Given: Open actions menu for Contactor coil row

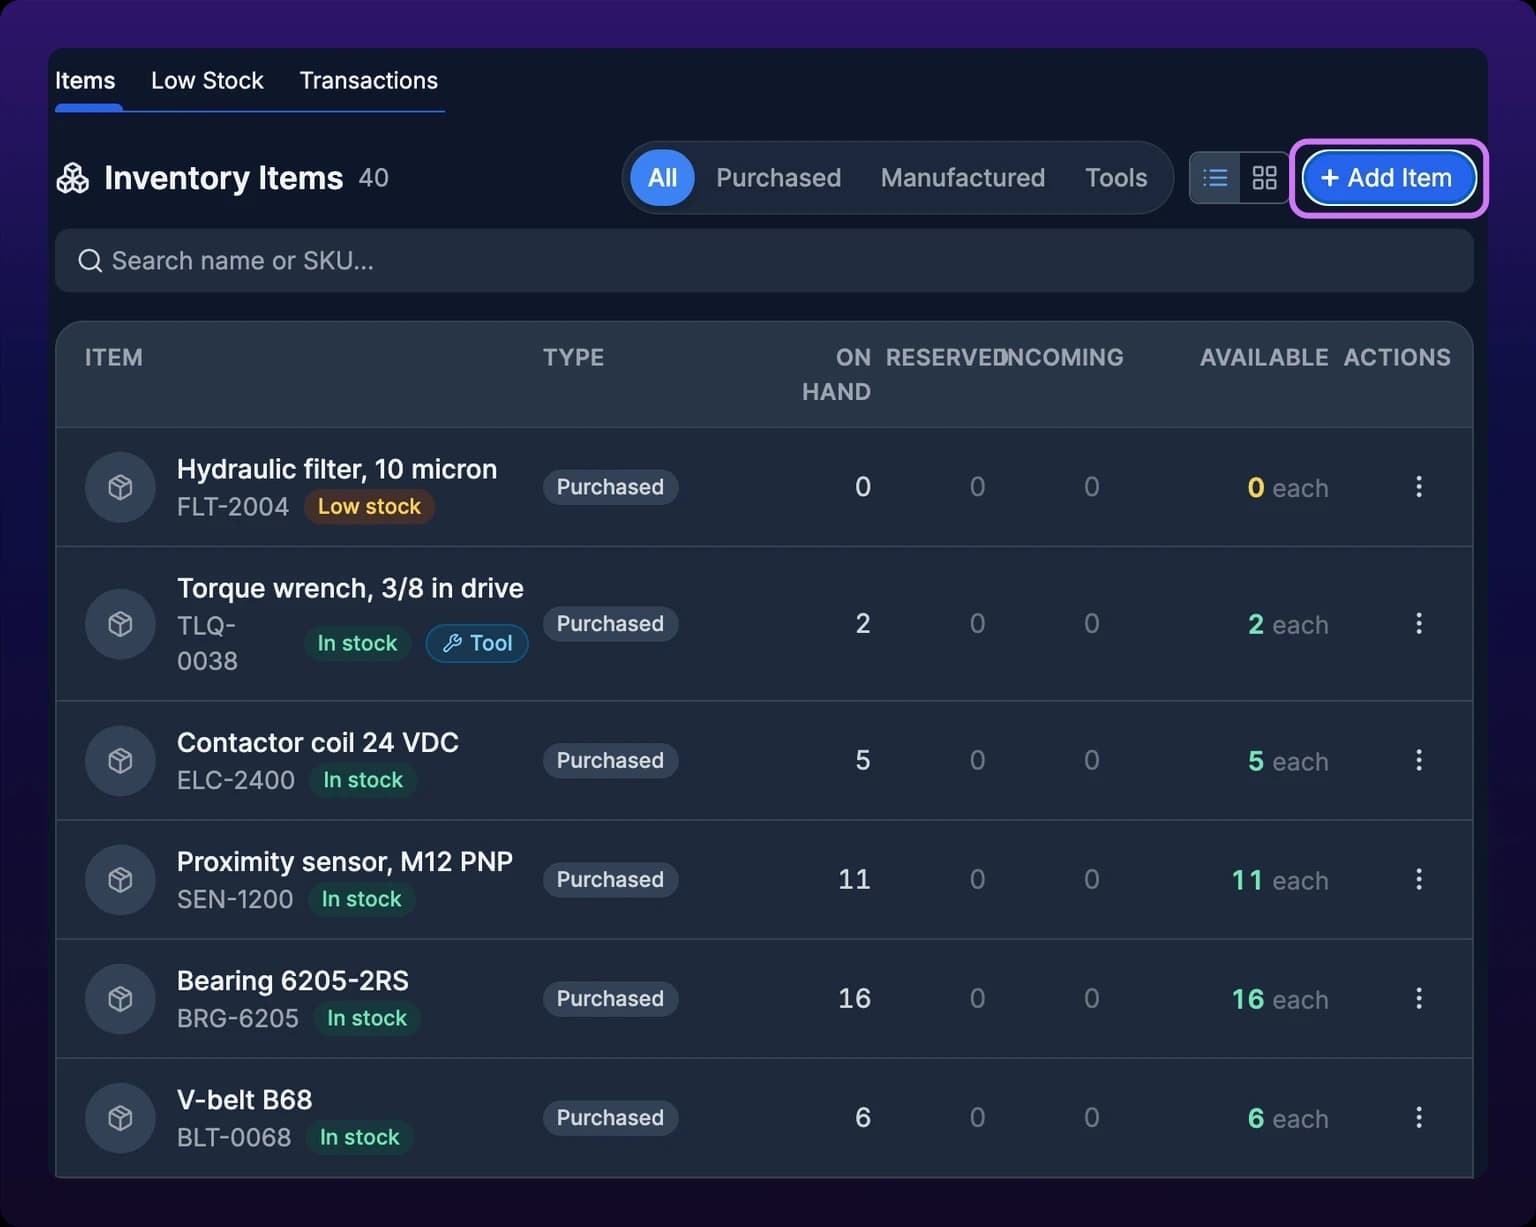Looking at the screenshot, I should point(1418,760).
